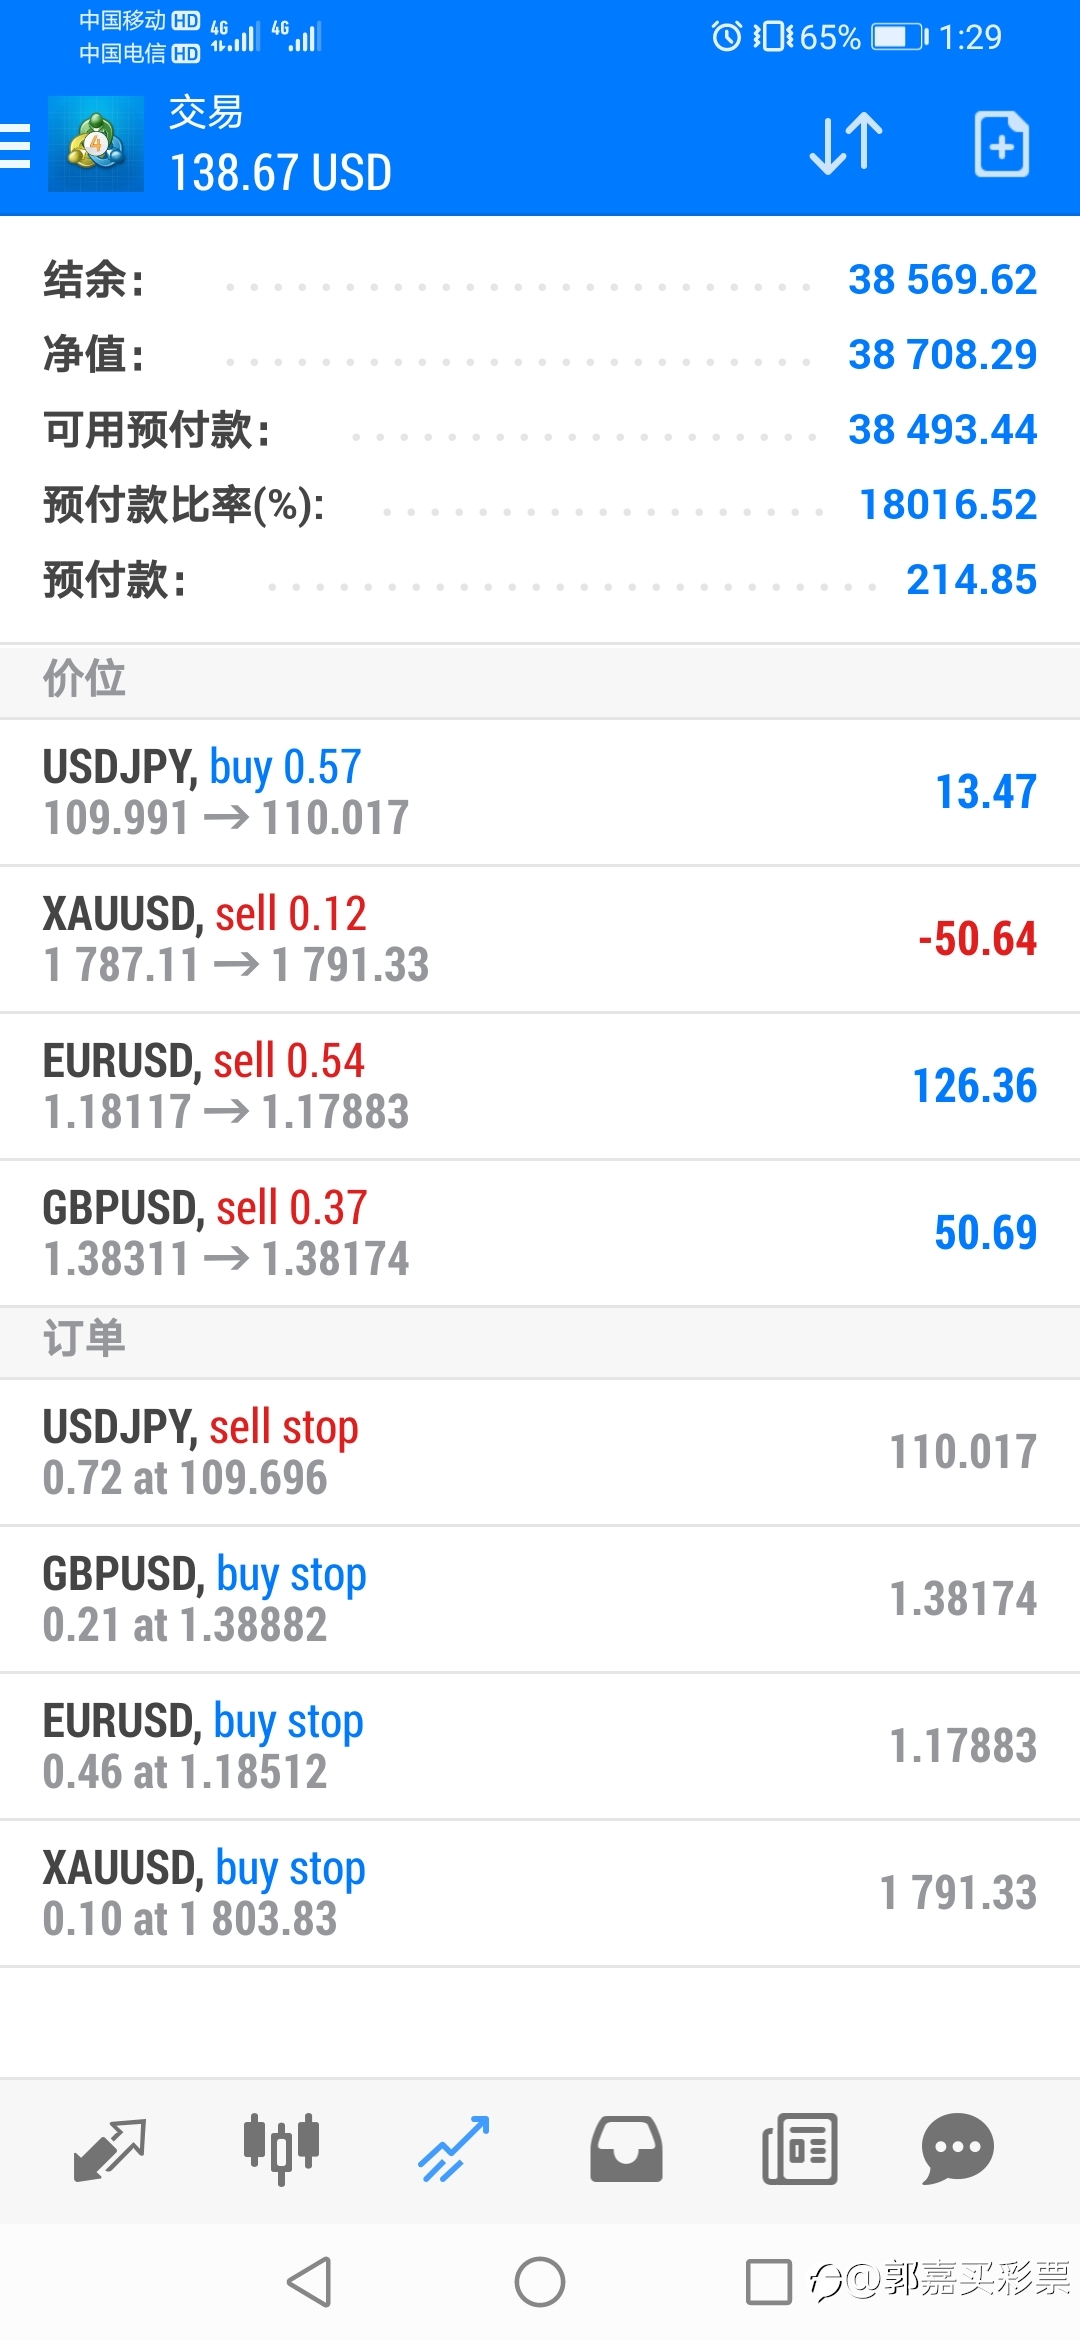Select the XAUUSD sell 0.12 position
The height and width of the screenshot is (2340, 1080).
(x=540, y=940)
